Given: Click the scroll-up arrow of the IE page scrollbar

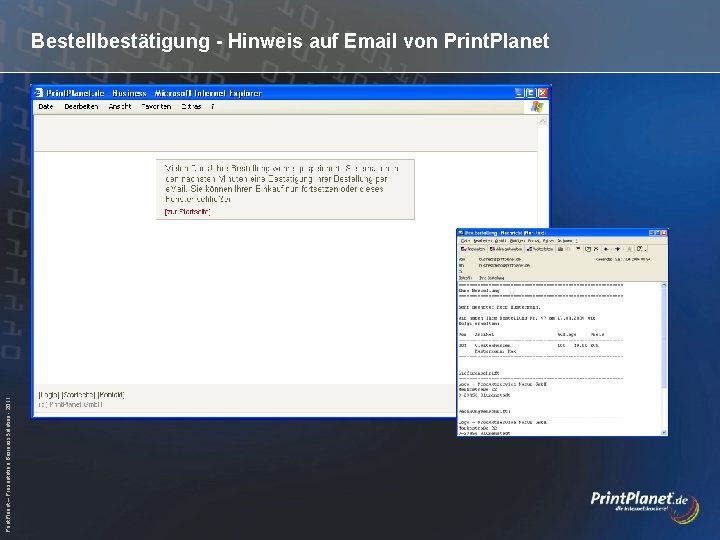Looking at the screenshot, I should tap(543, 121).
